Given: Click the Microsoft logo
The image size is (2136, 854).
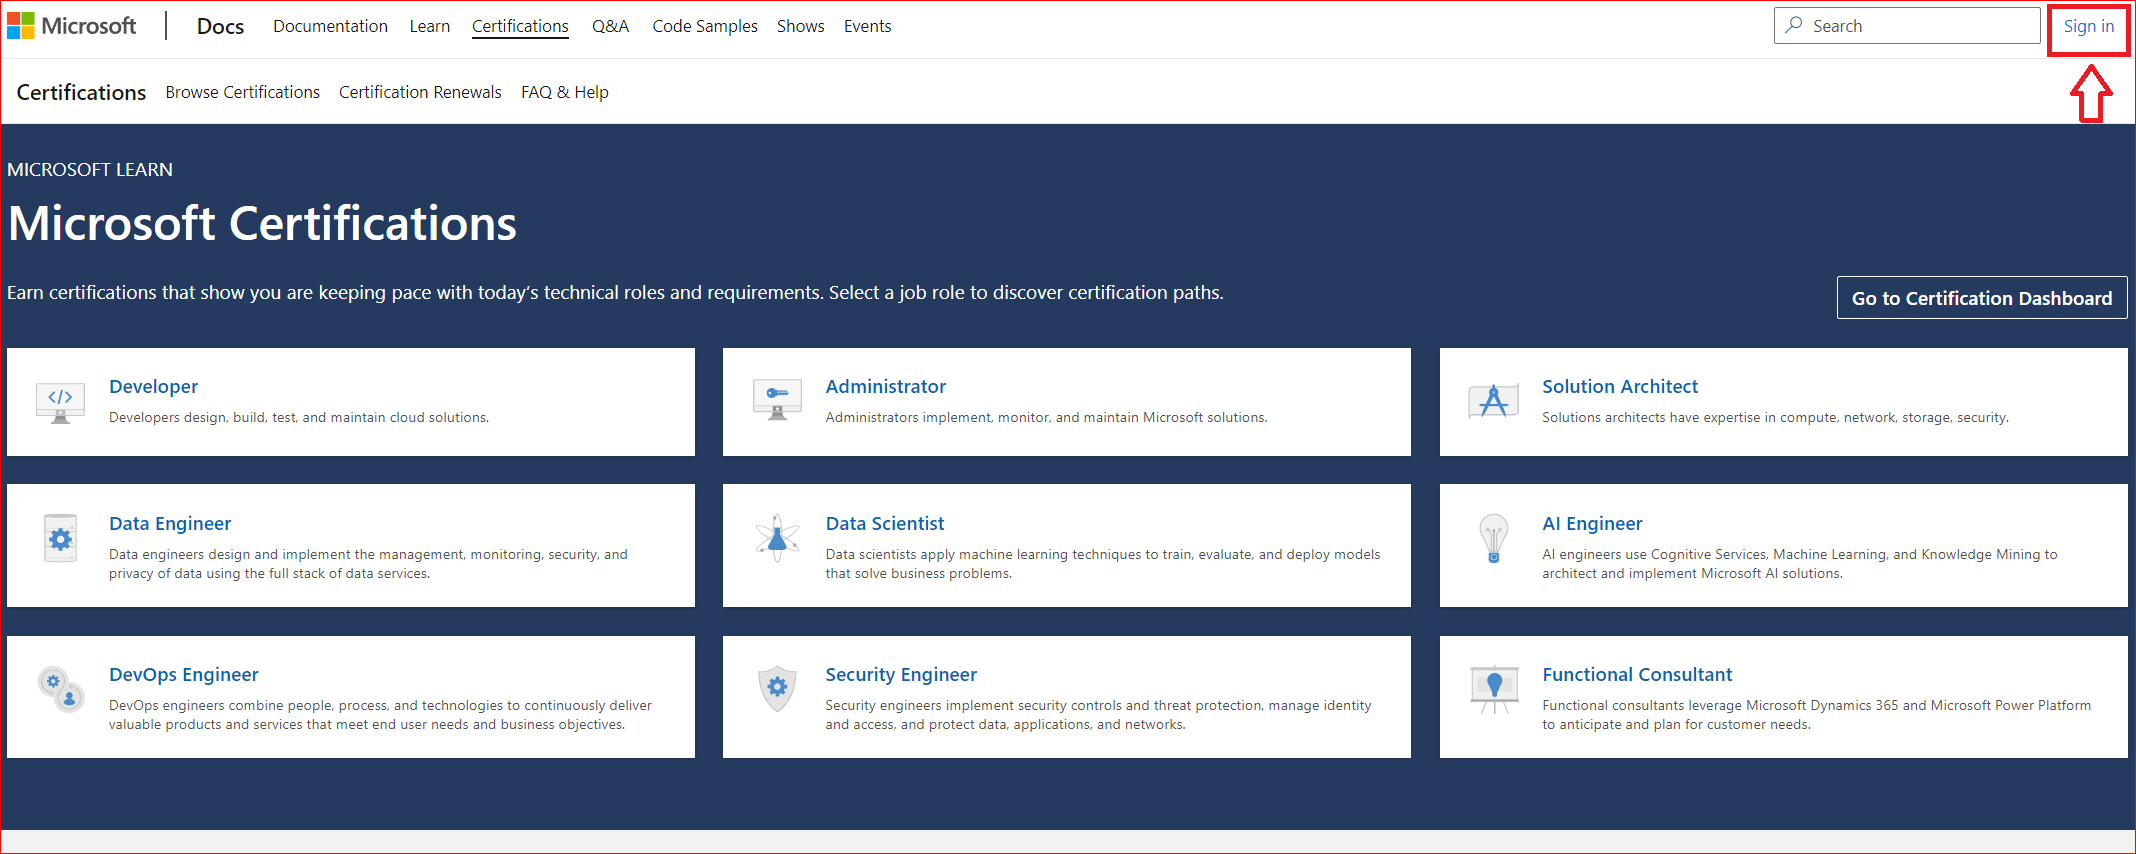Looking at the screenshot, I should coord(71,26).
